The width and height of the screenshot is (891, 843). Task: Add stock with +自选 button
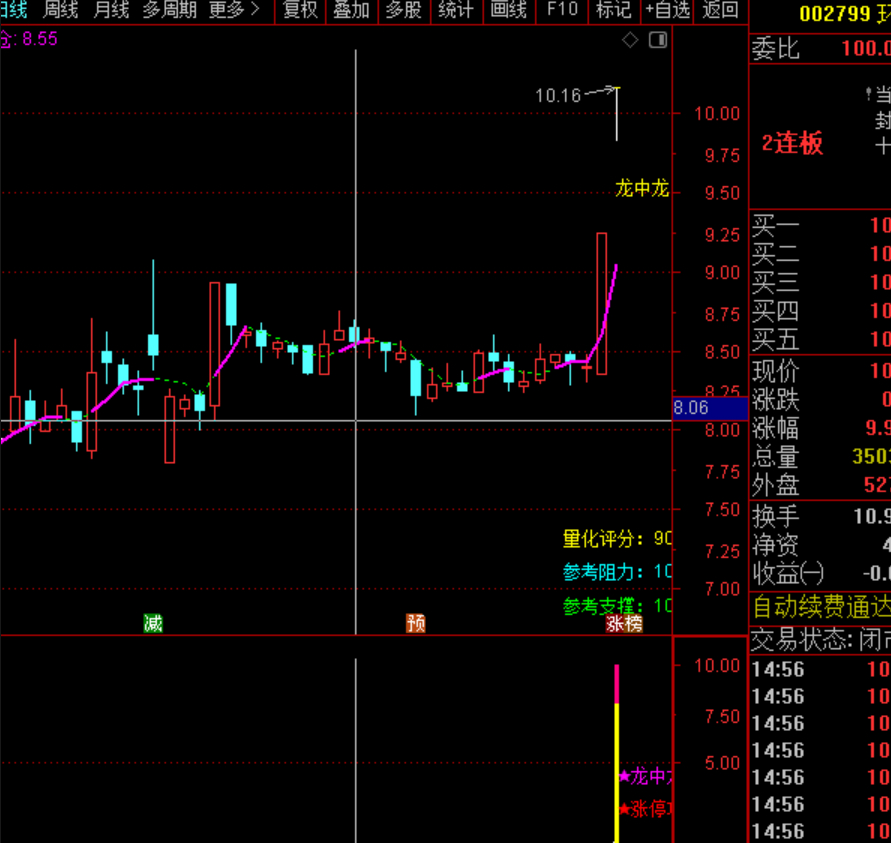coord(667,10)
